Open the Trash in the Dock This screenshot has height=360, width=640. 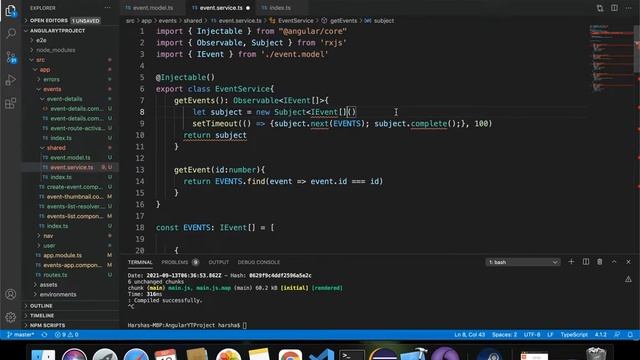point(596,354)
